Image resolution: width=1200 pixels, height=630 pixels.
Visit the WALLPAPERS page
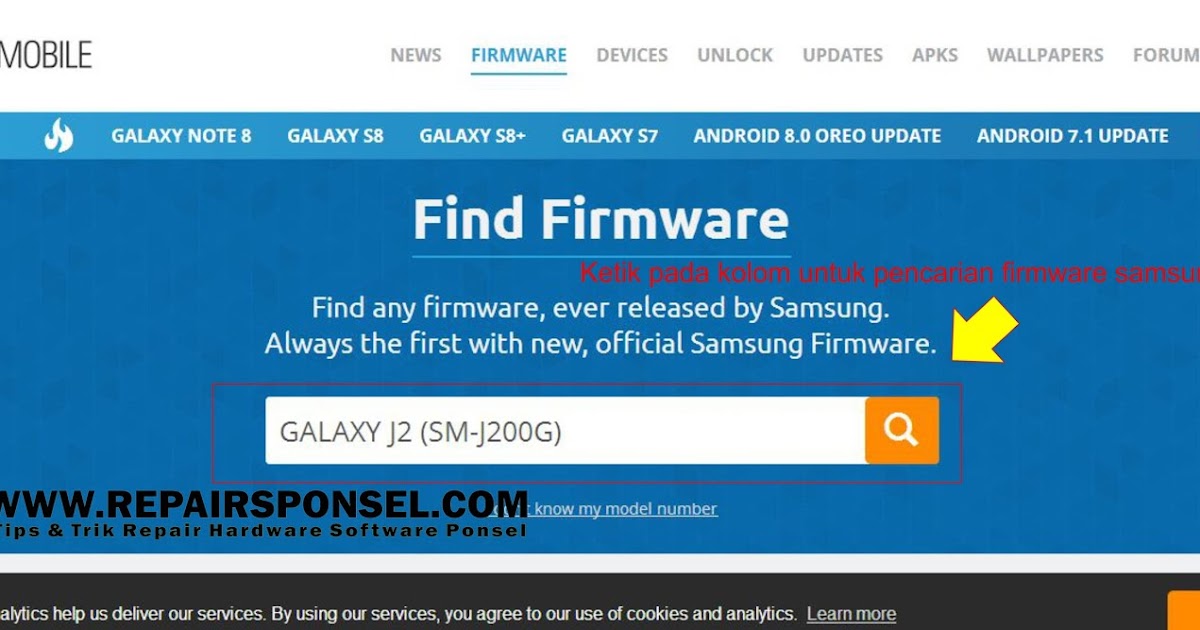click(1045, 55)
